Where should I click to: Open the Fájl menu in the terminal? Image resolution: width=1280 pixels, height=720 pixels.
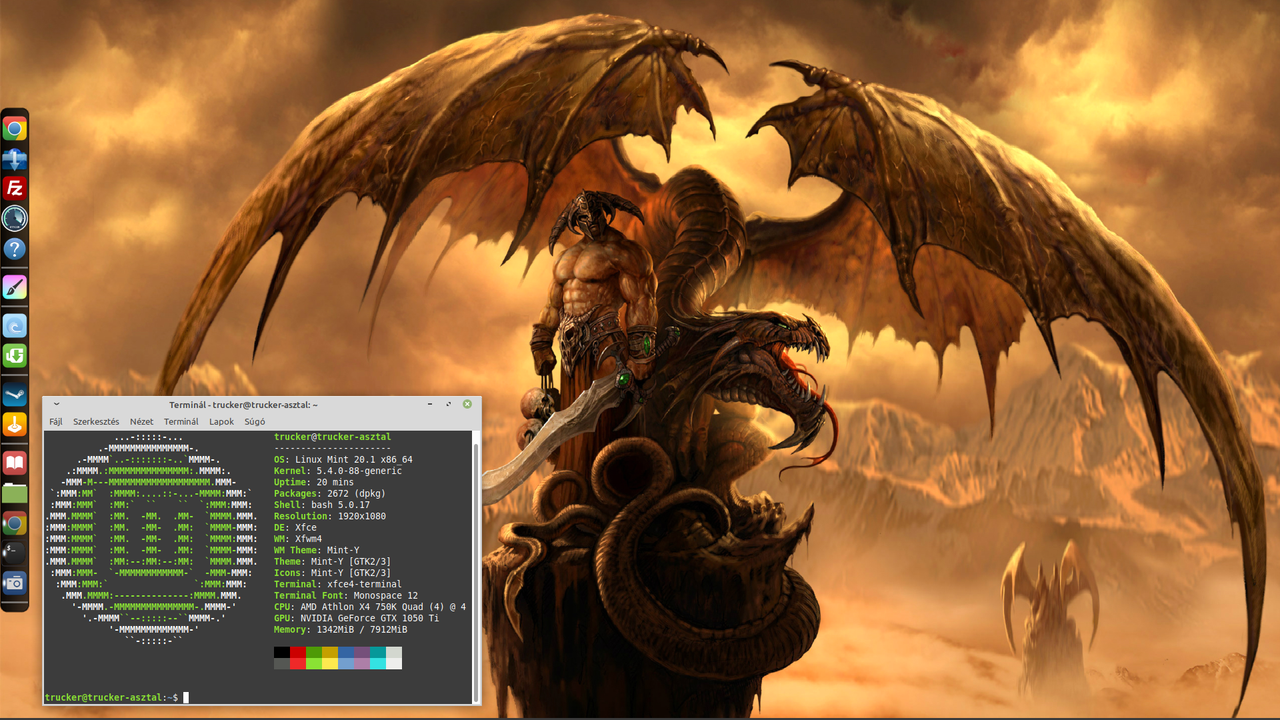56,422
